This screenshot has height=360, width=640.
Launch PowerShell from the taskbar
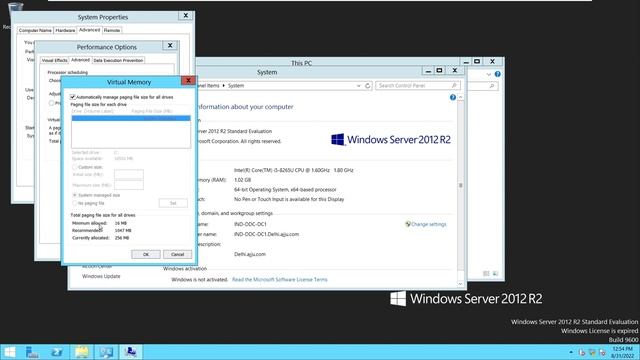click(x=57, y=352)
